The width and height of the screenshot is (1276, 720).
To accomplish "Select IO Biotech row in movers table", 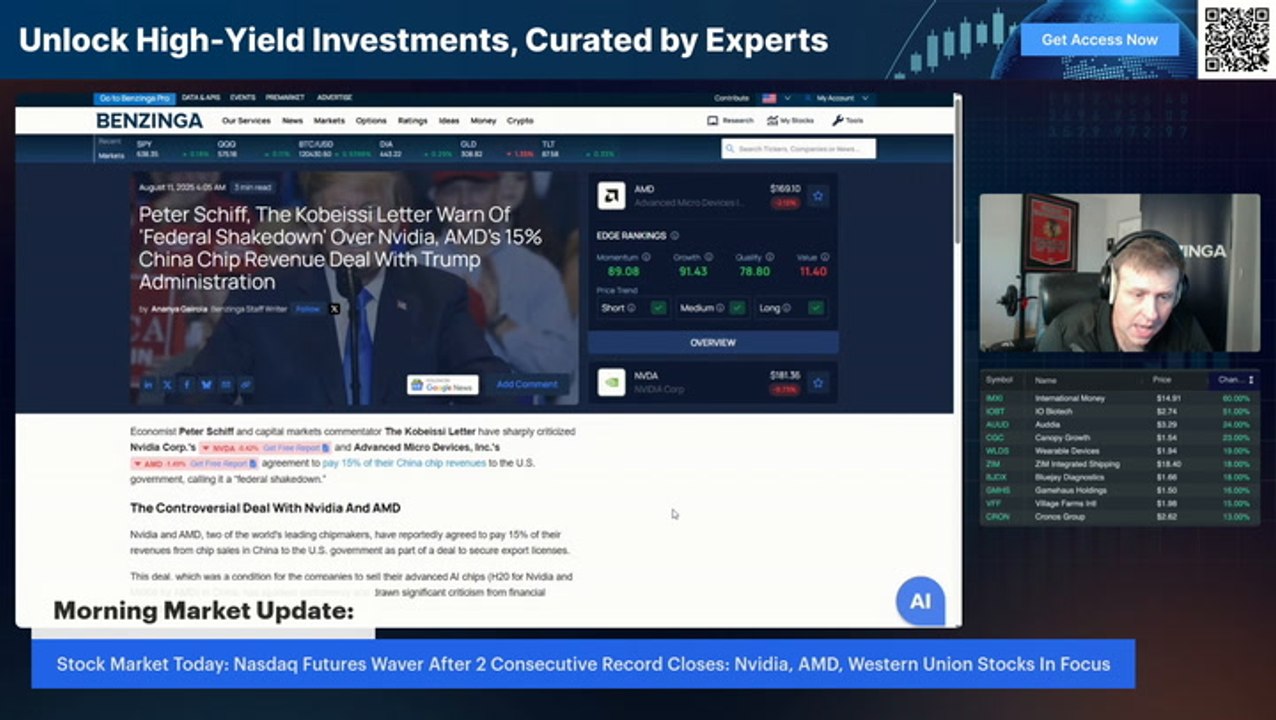I will [x=1120, y=411].
